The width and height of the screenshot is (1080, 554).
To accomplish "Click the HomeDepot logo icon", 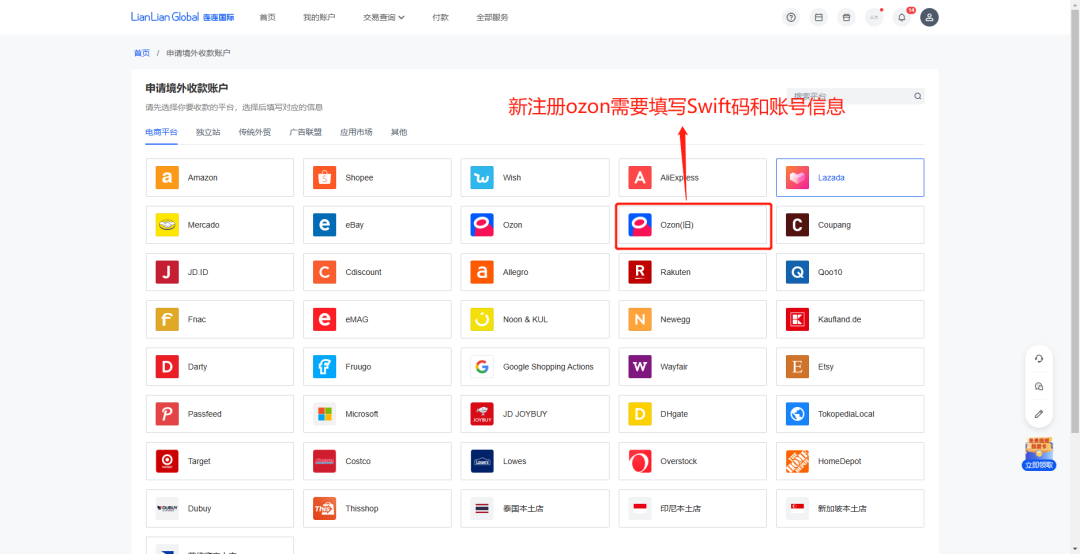I will point(798,461).
